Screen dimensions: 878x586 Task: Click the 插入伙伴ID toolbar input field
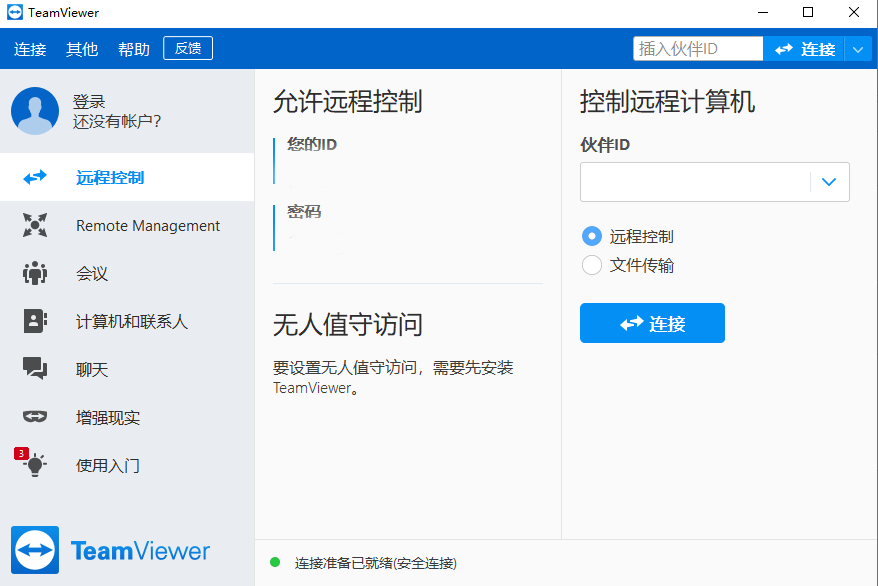[698, 49]
